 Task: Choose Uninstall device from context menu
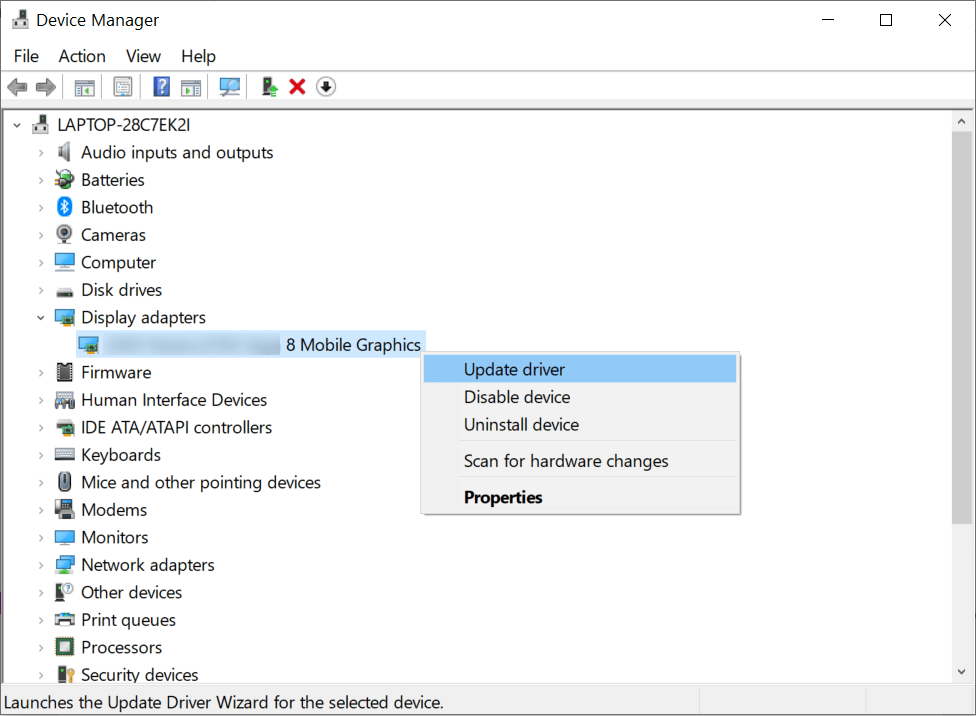point(580,424)
